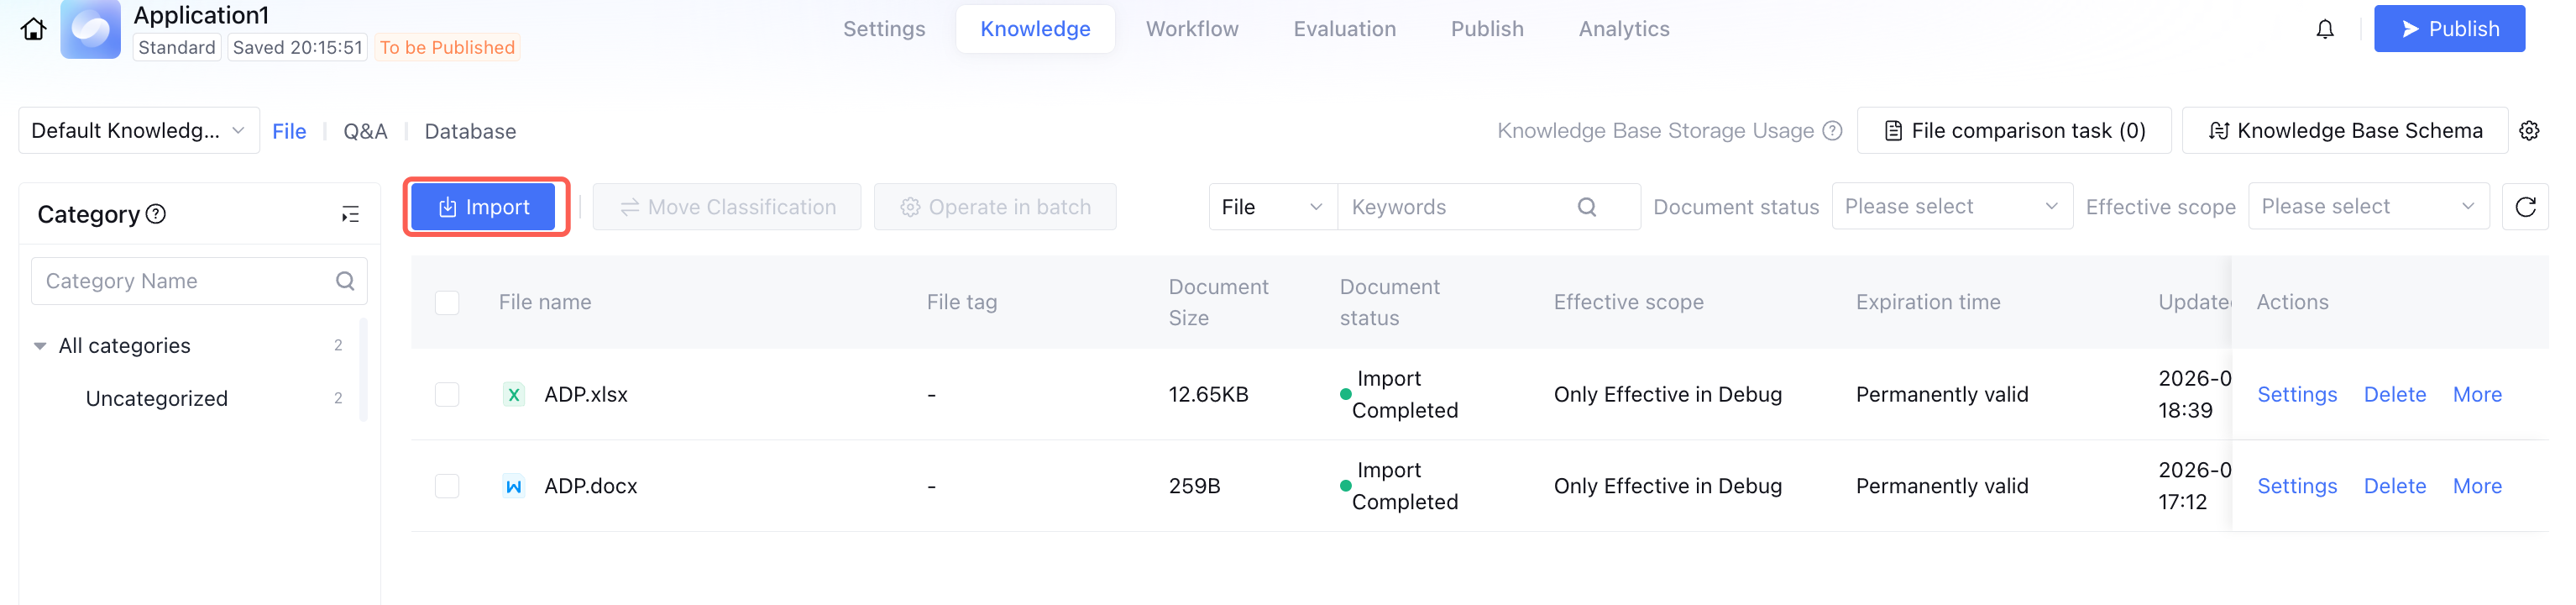The width and height of the screenshot is (2576, 605).
Task: Click the Category help question icon
Action: point(156,214)
